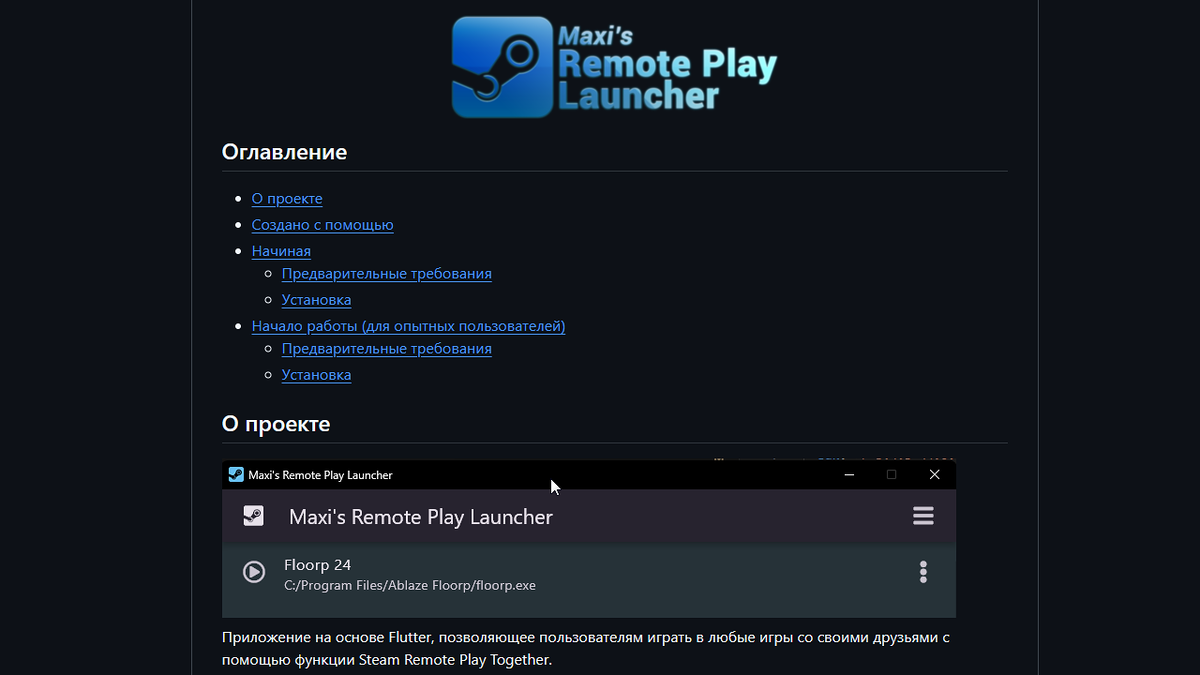Click the 'О проекте' section heading

click(x=275, y=424)
